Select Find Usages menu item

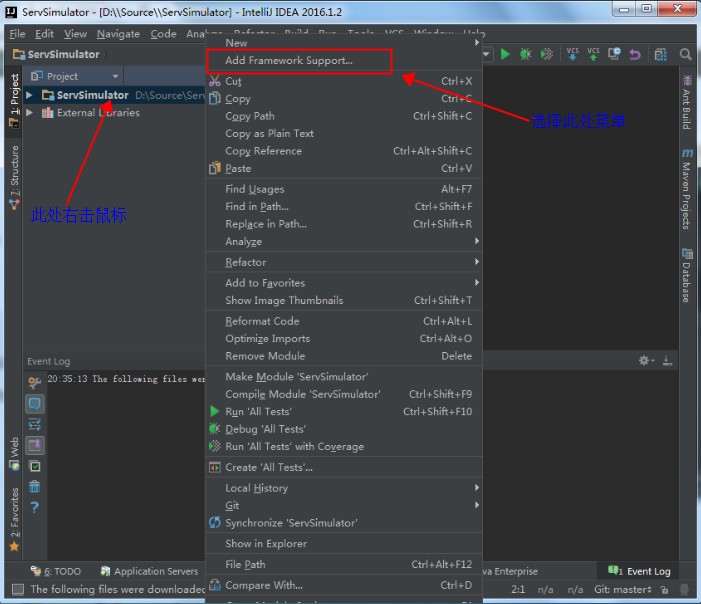coord(343,189)
